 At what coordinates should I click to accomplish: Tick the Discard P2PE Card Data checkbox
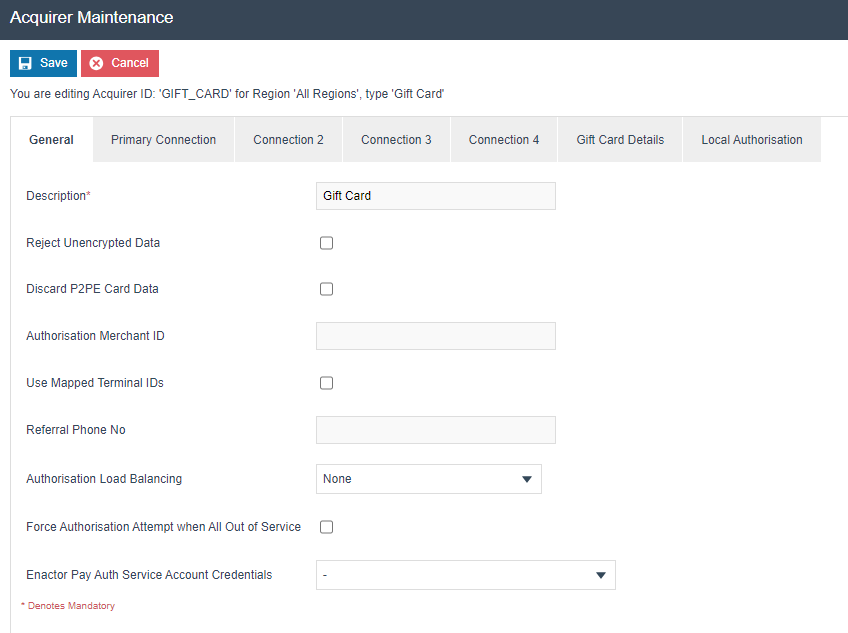click(x=326, y=289)
